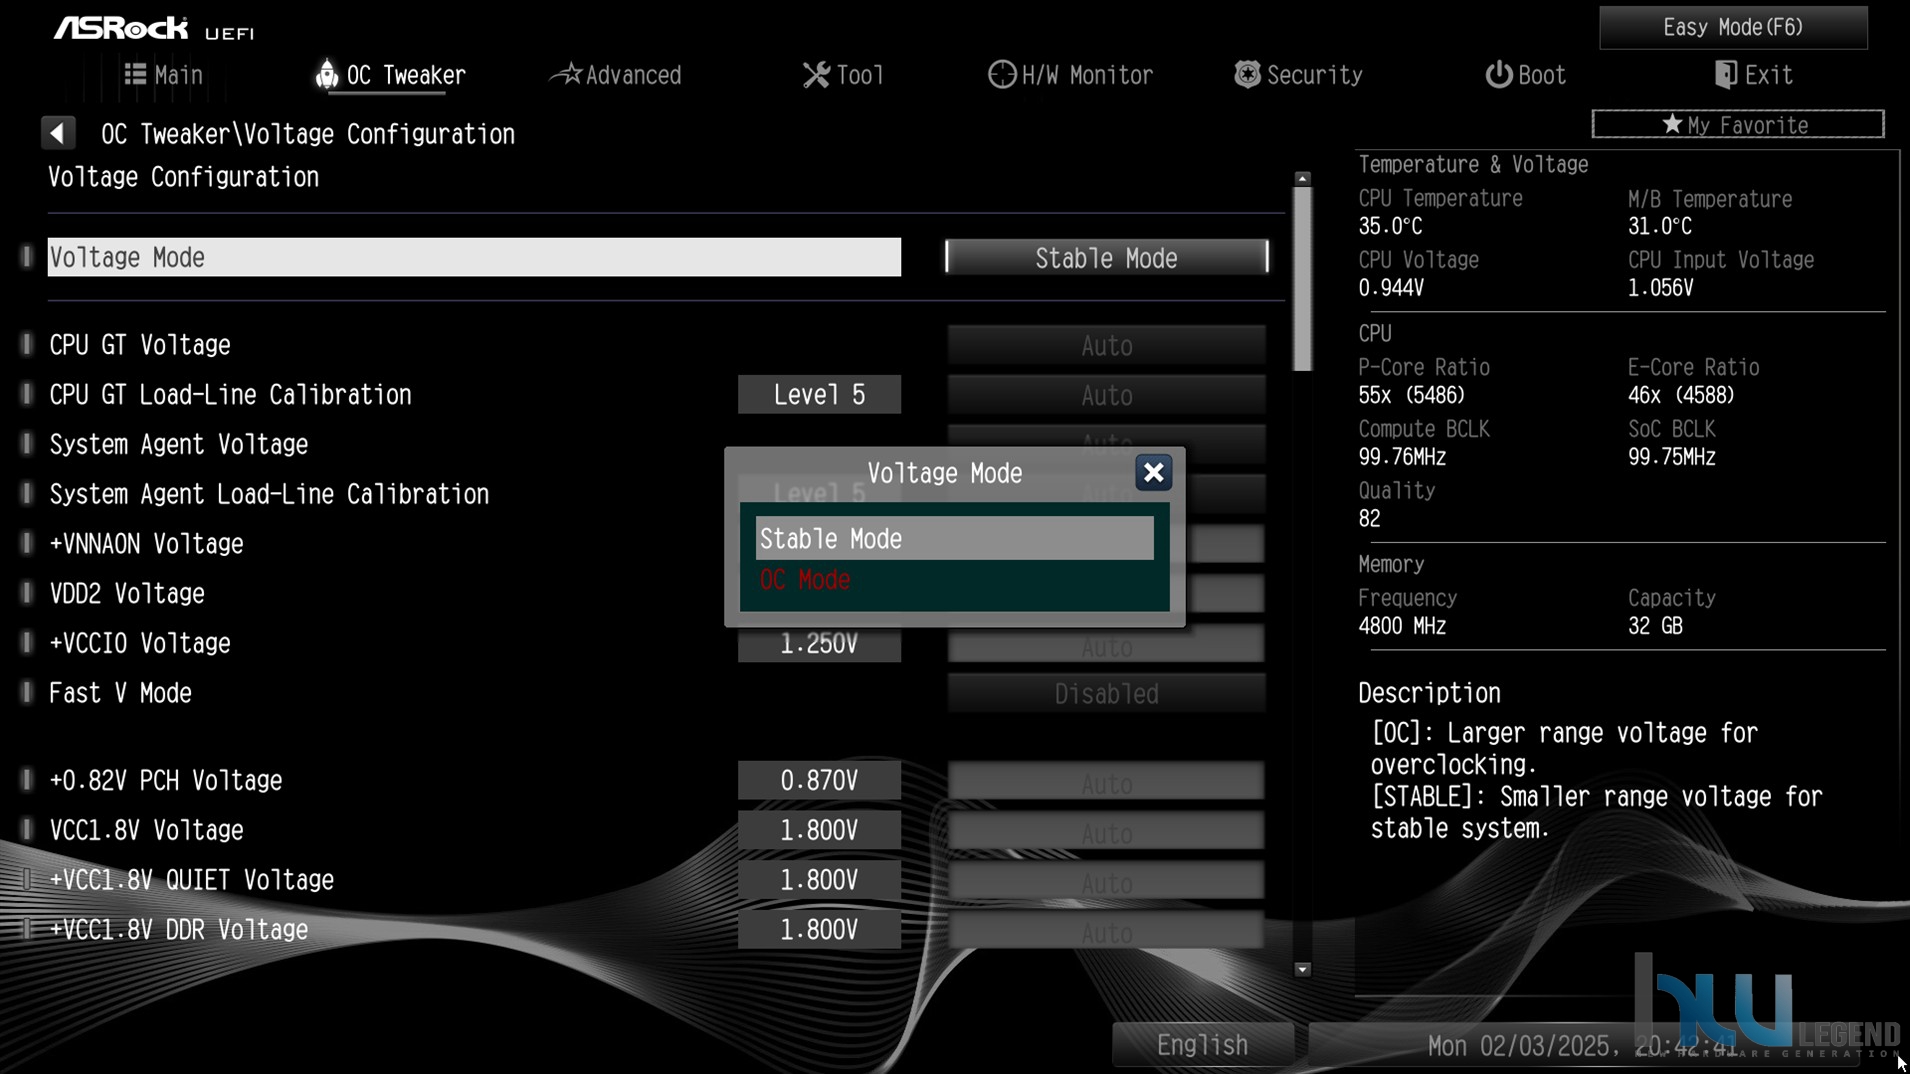Click the 1.800V value for +VCC1.8V QUIET
Viewport: 1910px width, 1074px height.
point(819,880)
